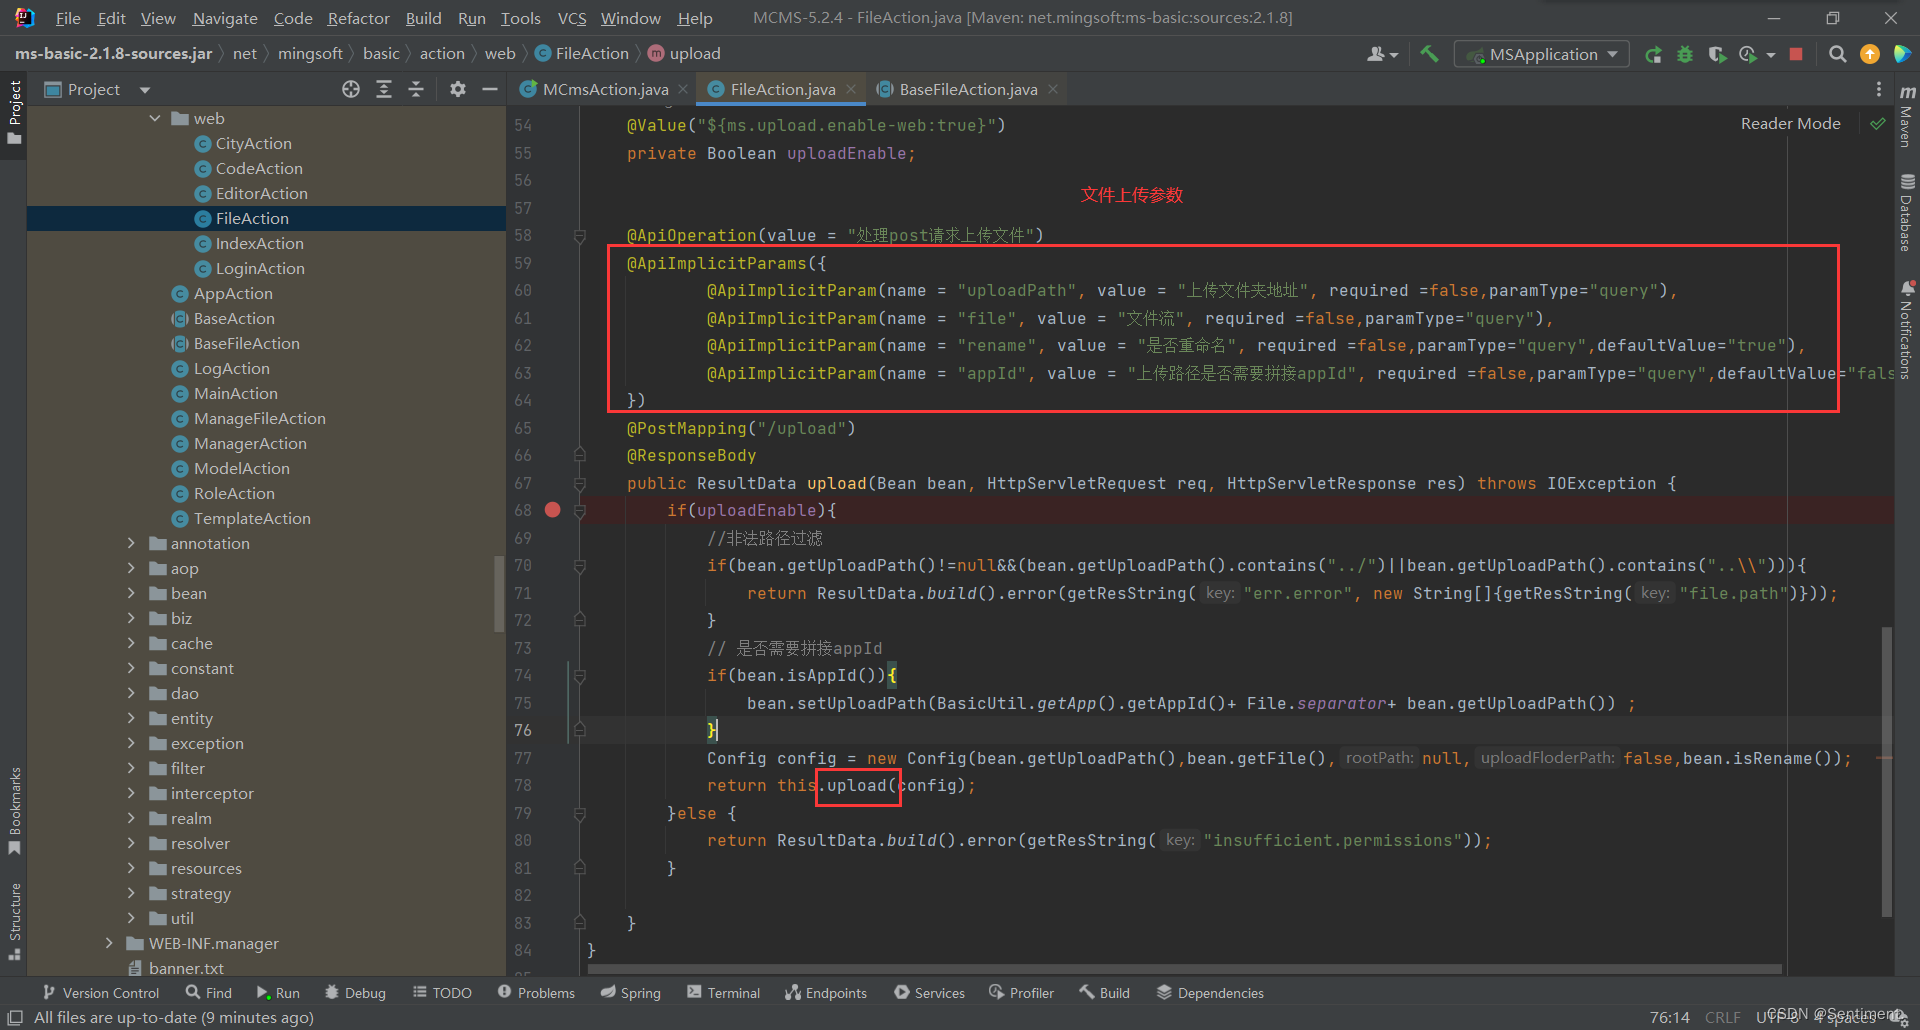Click Expand All icon in Project panel
Image resolution: width=1920 pixels, height=1030 pixels.
[x=384, y=89]
